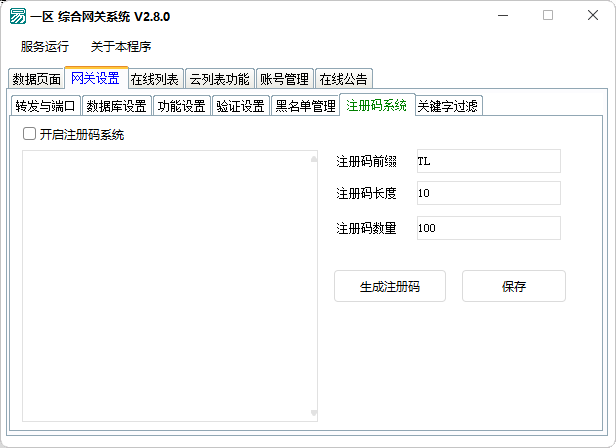
Task: Open the 验证设置 sub-tab
Action: (x=240, y=106)
